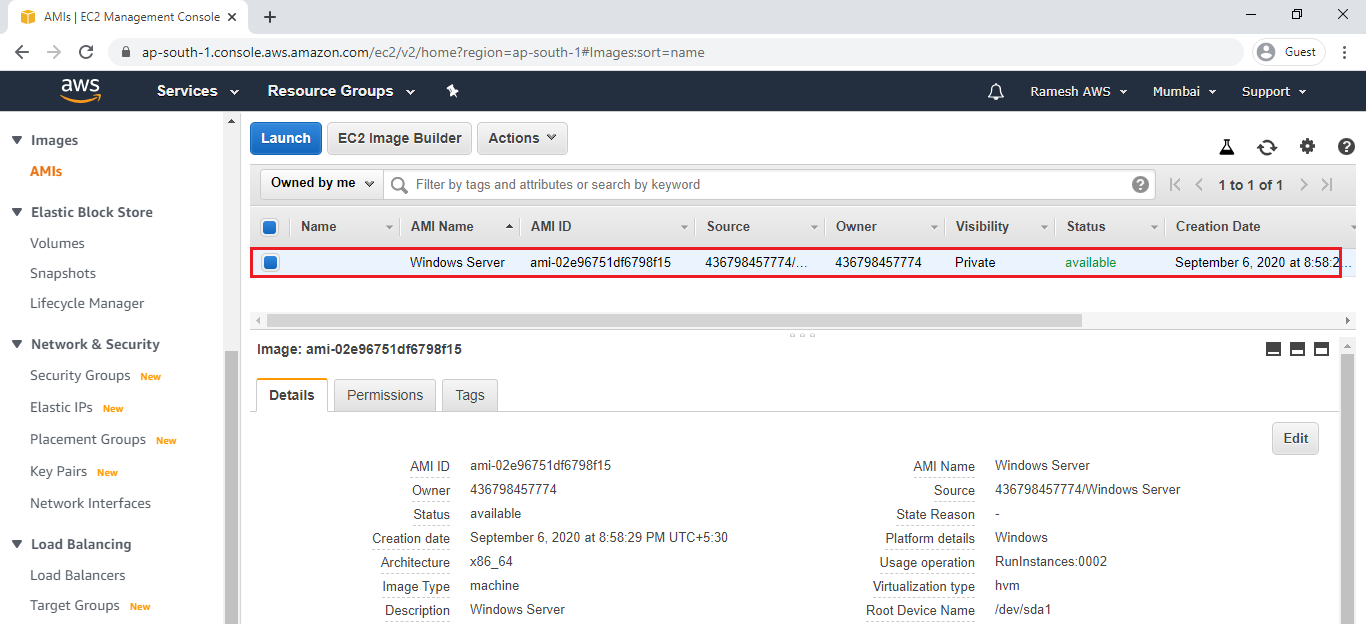Click the Edit button in details
The image size is (1366, 624).
(x=1296, y=438)
